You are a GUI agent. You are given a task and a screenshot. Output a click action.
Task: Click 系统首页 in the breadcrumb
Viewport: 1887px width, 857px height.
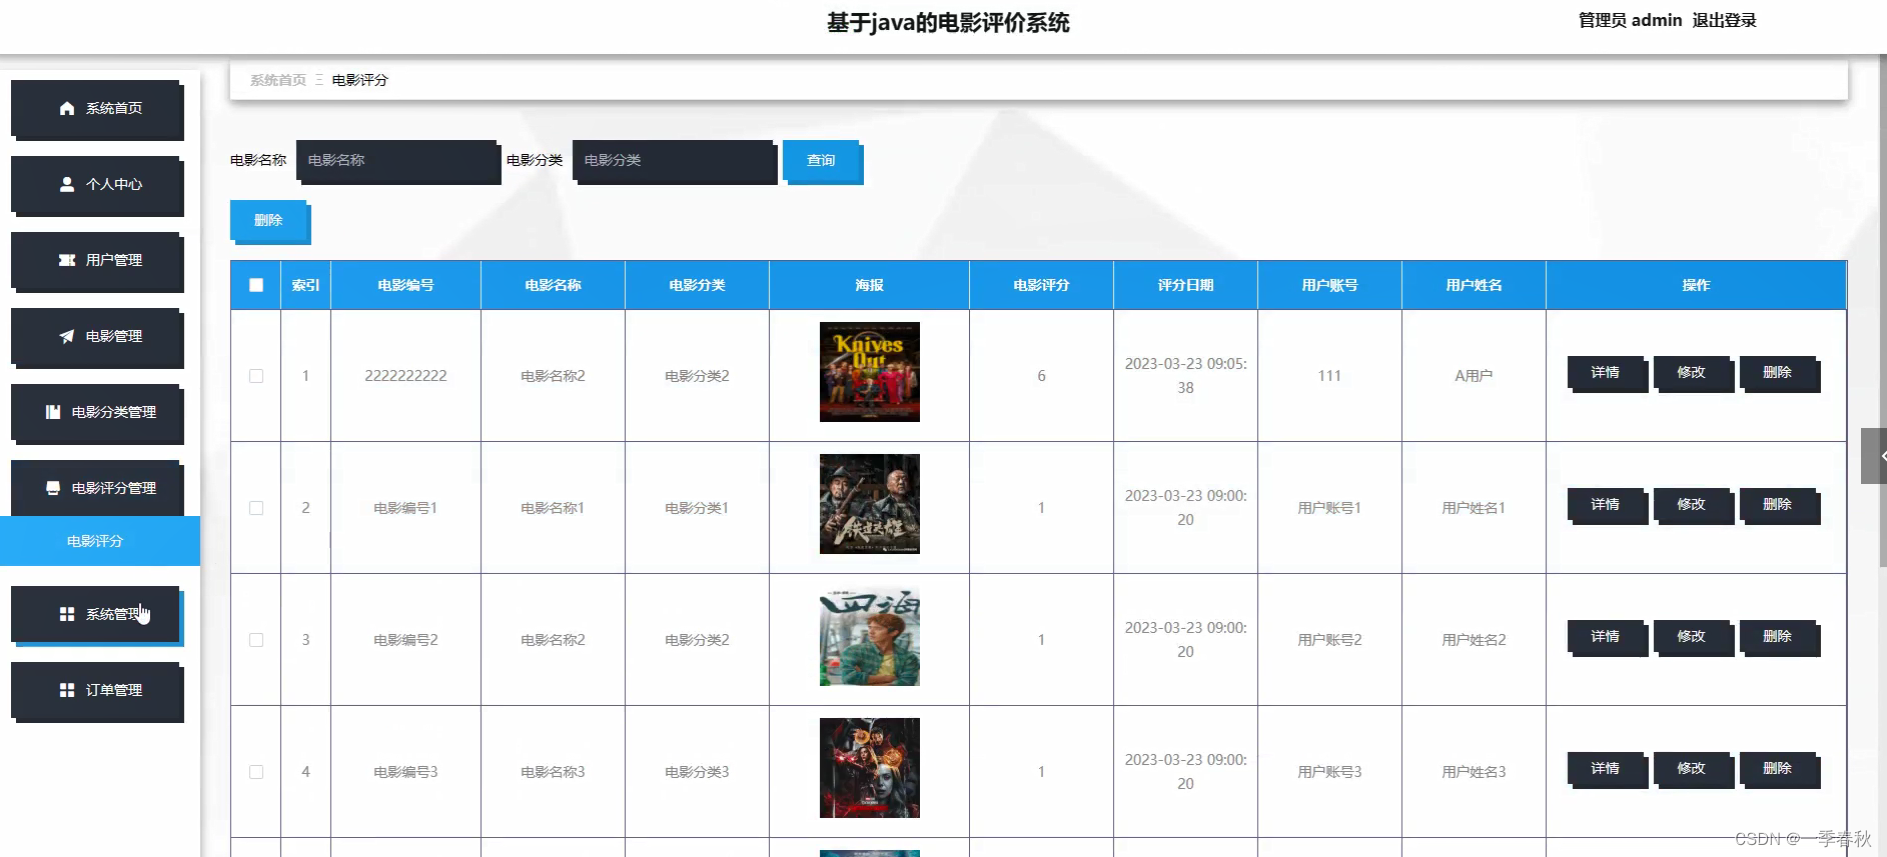278,80
